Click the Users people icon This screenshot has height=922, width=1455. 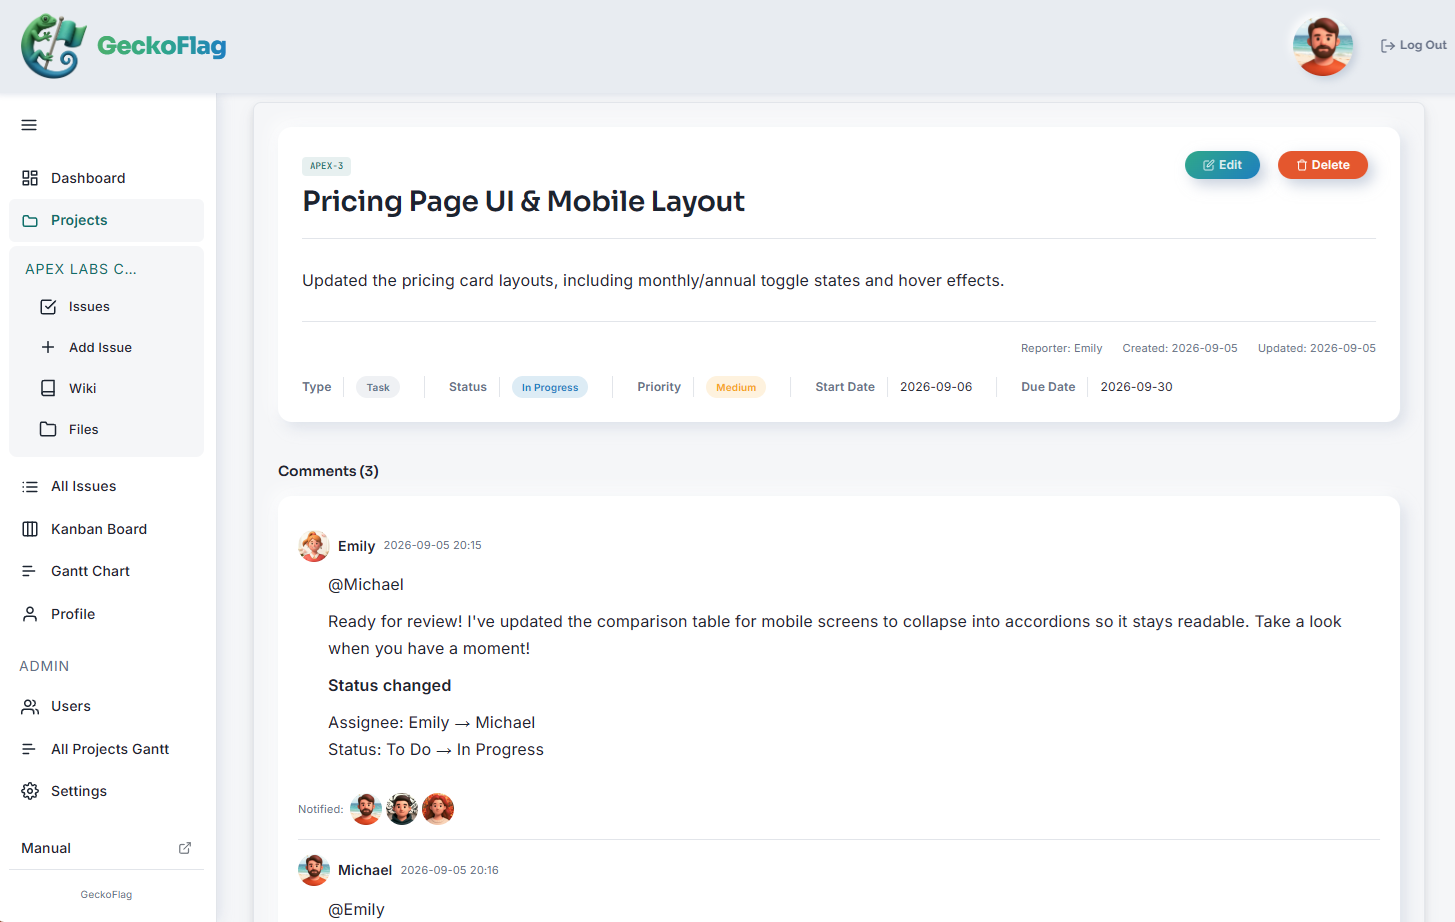click(x=30, y=706)
